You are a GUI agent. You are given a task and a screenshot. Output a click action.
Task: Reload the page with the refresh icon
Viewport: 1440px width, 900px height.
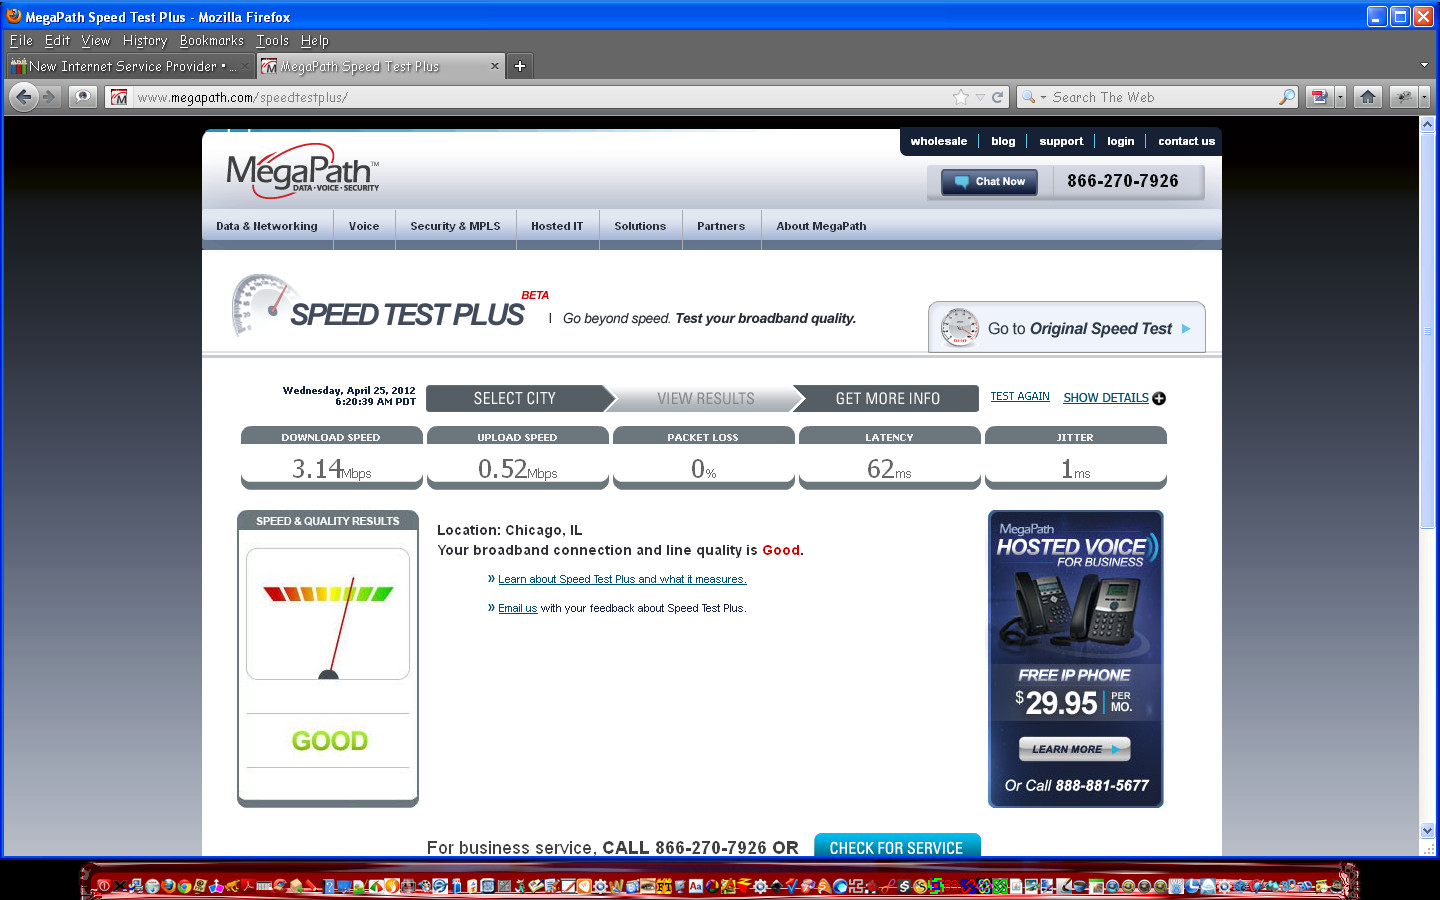(x=997, y=97)
